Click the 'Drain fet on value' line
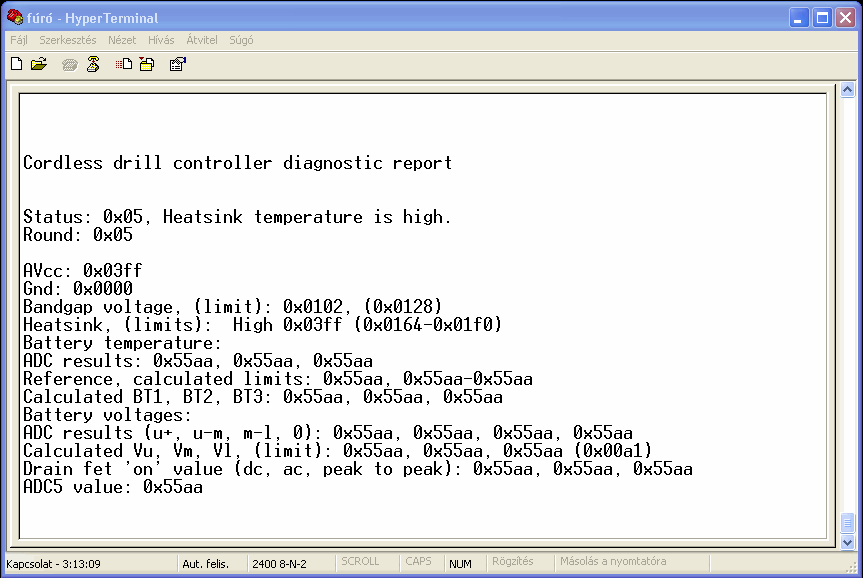Viewport: 863px width, 578px height. pos(358,469)
